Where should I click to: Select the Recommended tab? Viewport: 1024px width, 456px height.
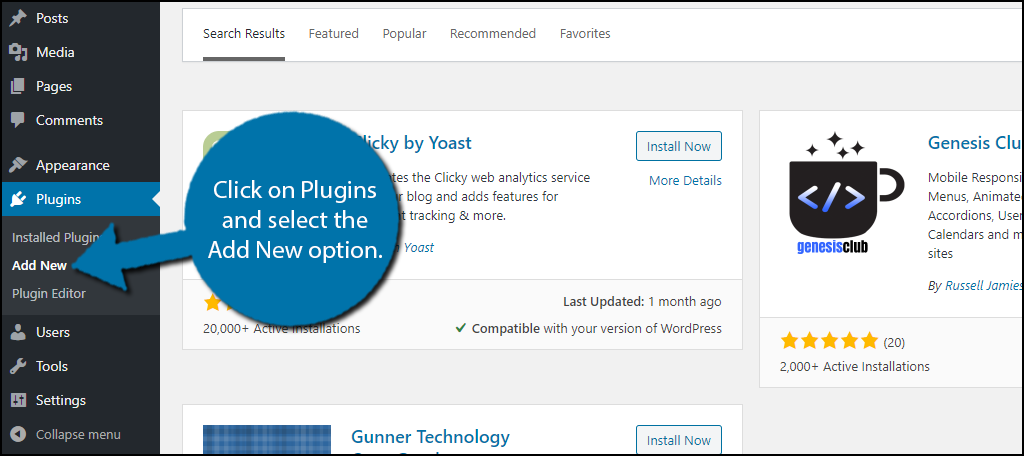point(493,33)
